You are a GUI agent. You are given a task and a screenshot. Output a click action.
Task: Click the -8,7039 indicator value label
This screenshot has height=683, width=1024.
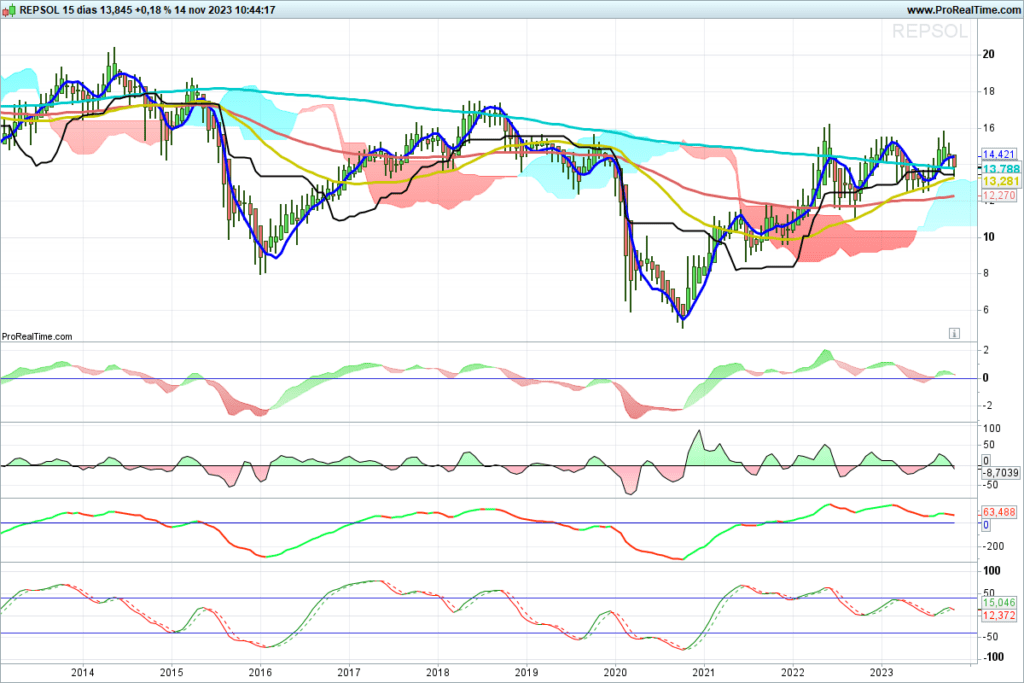point(1001,472)
